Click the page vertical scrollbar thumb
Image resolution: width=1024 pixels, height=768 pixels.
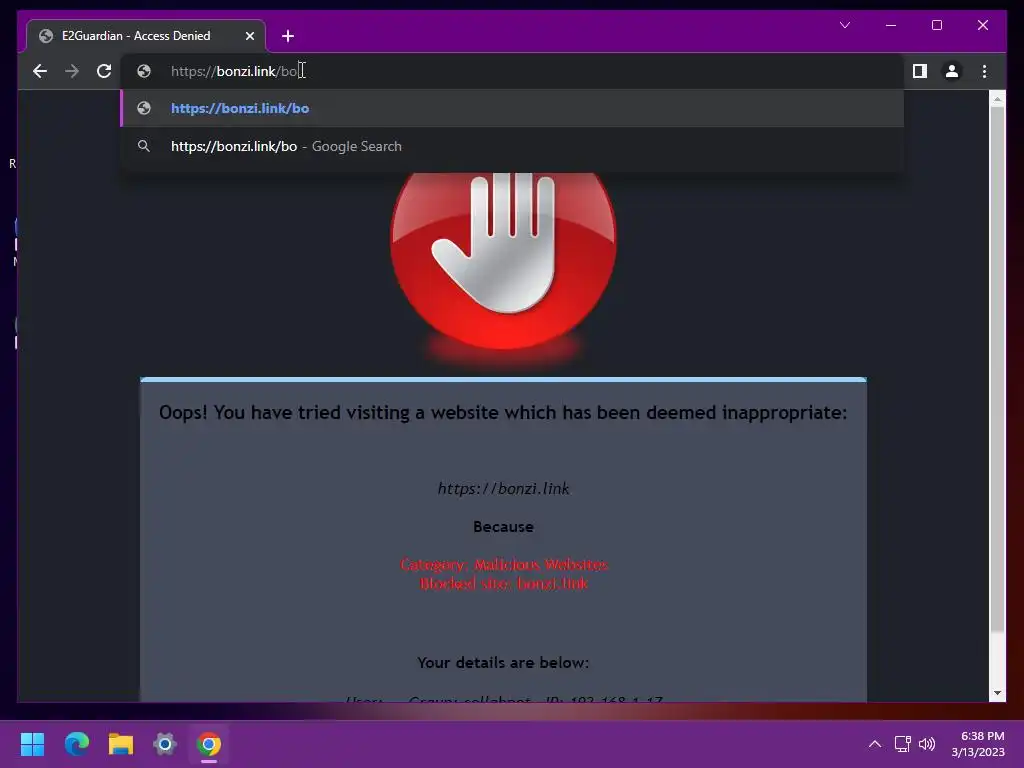[997, 369]
